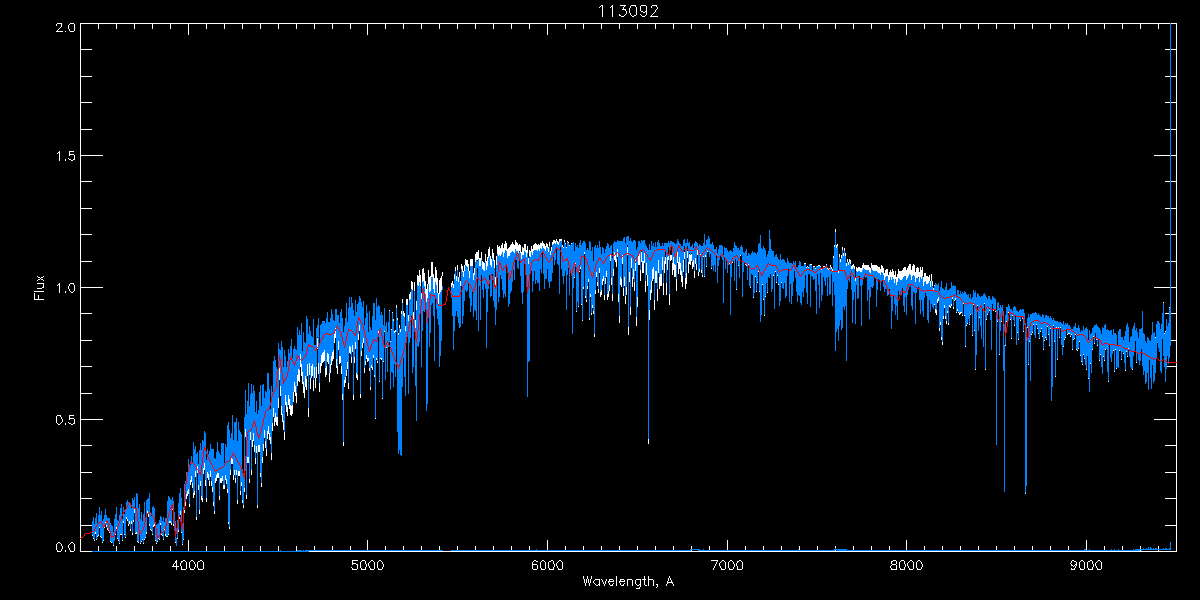Click the 0.5 y-axis tick label
Screen dimensions: 1200x600
(x=64, y=419)
